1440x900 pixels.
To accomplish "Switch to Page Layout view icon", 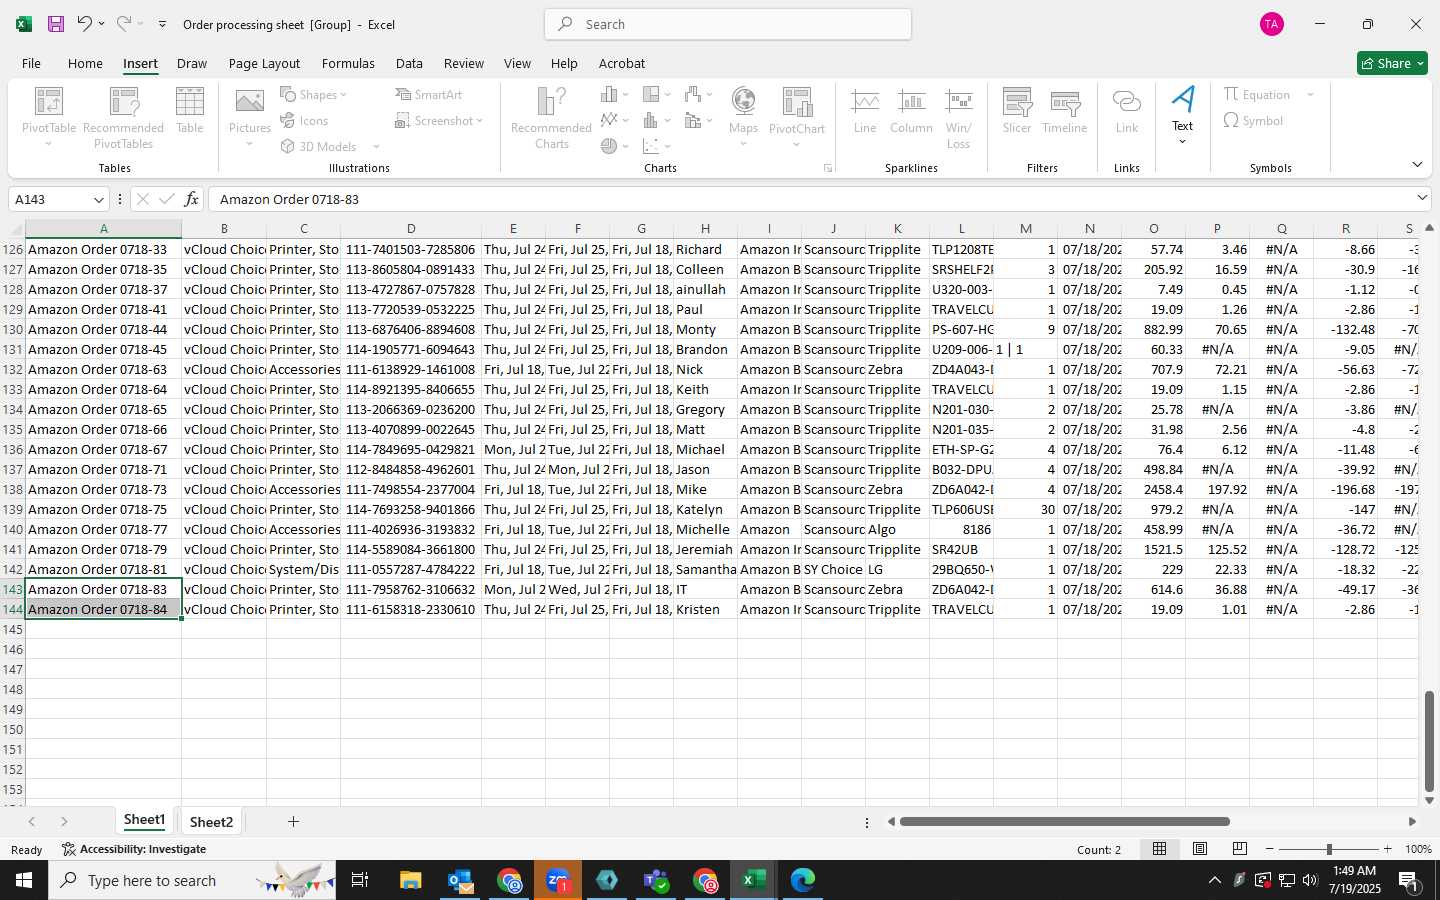I will click(x=1199, y=849).
